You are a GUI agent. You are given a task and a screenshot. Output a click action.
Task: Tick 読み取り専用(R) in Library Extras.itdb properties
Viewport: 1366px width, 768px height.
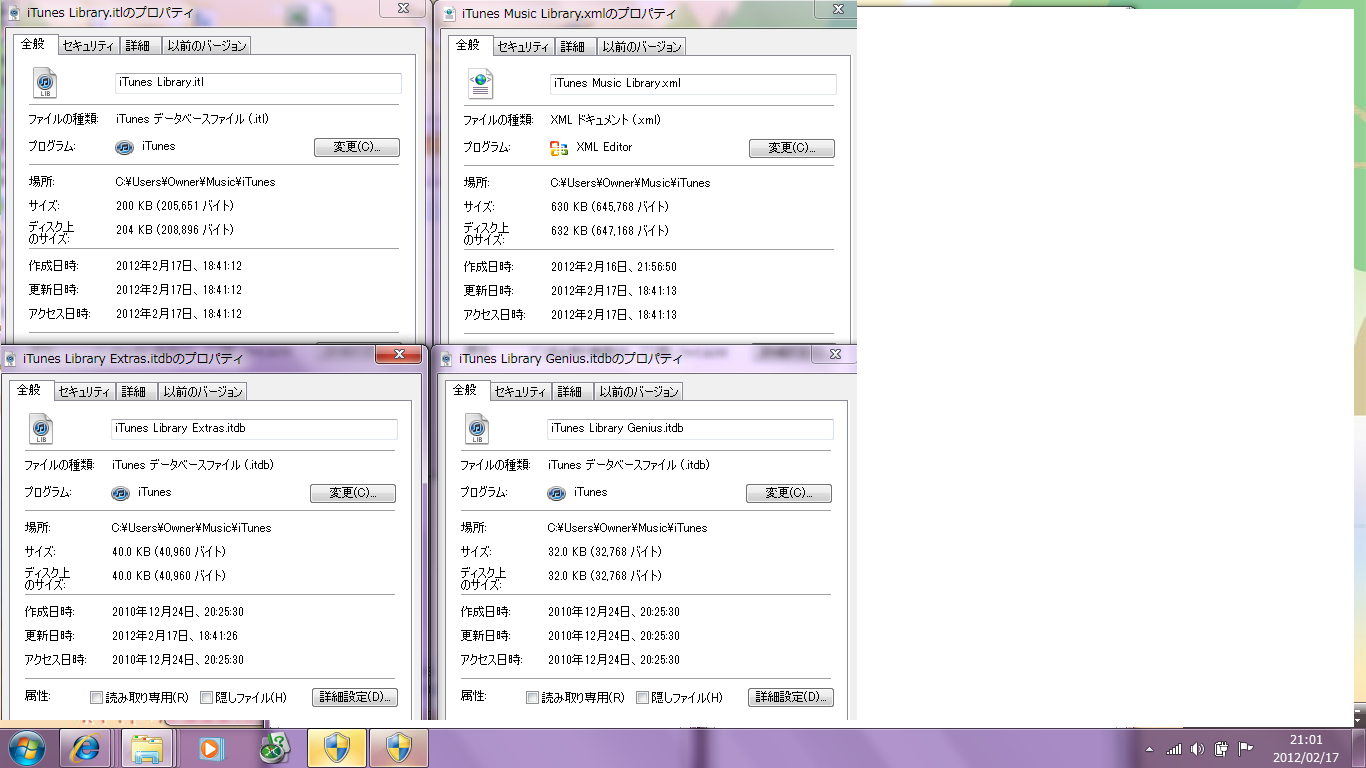click(96, 698)
